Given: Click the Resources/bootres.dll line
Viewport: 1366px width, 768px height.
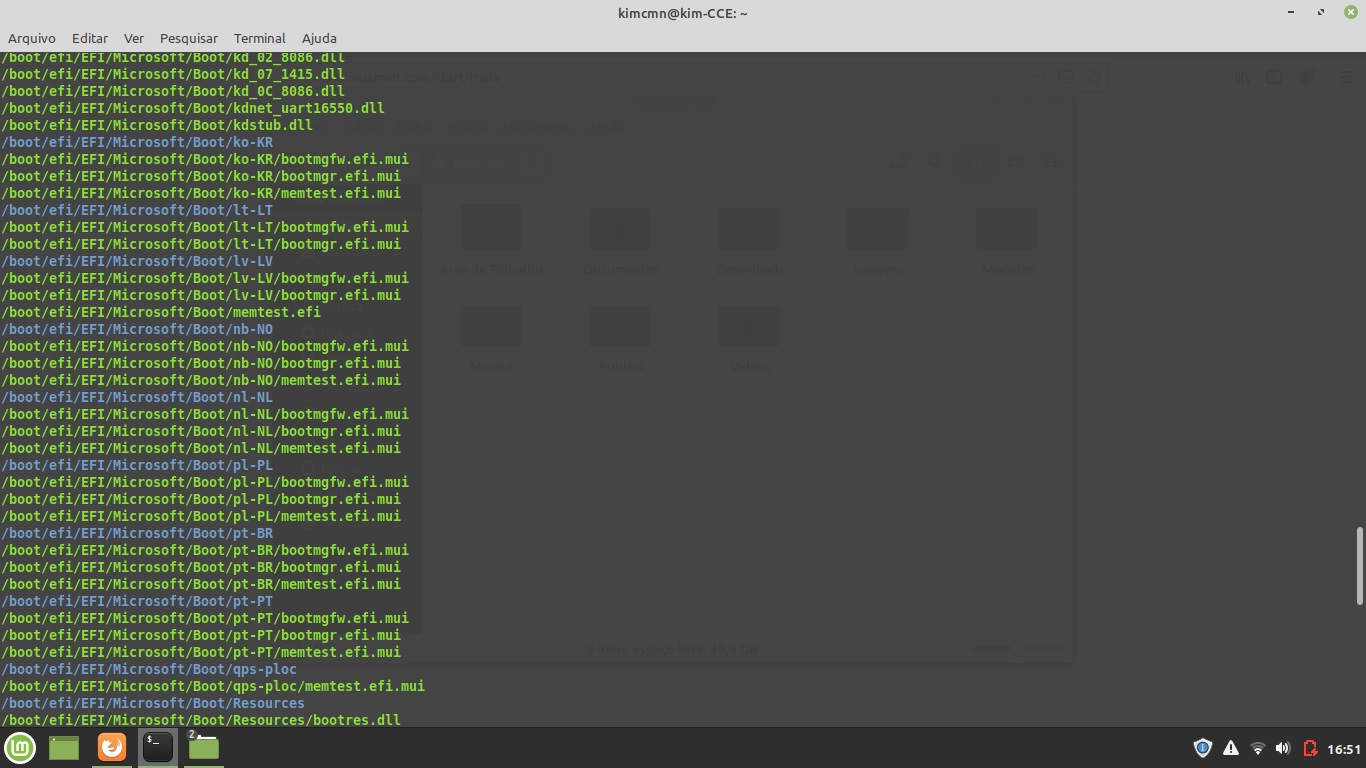Looking at the screenshot, I should 201,720.
